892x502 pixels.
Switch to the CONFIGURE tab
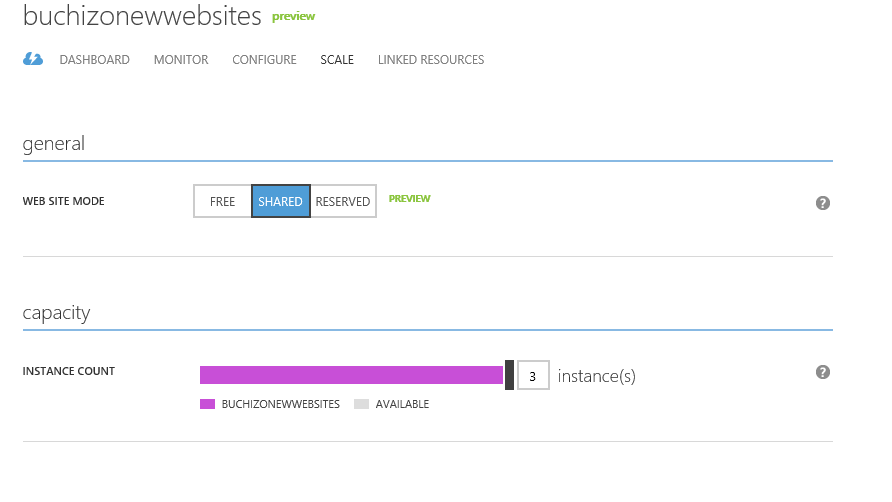pos(264,60)
